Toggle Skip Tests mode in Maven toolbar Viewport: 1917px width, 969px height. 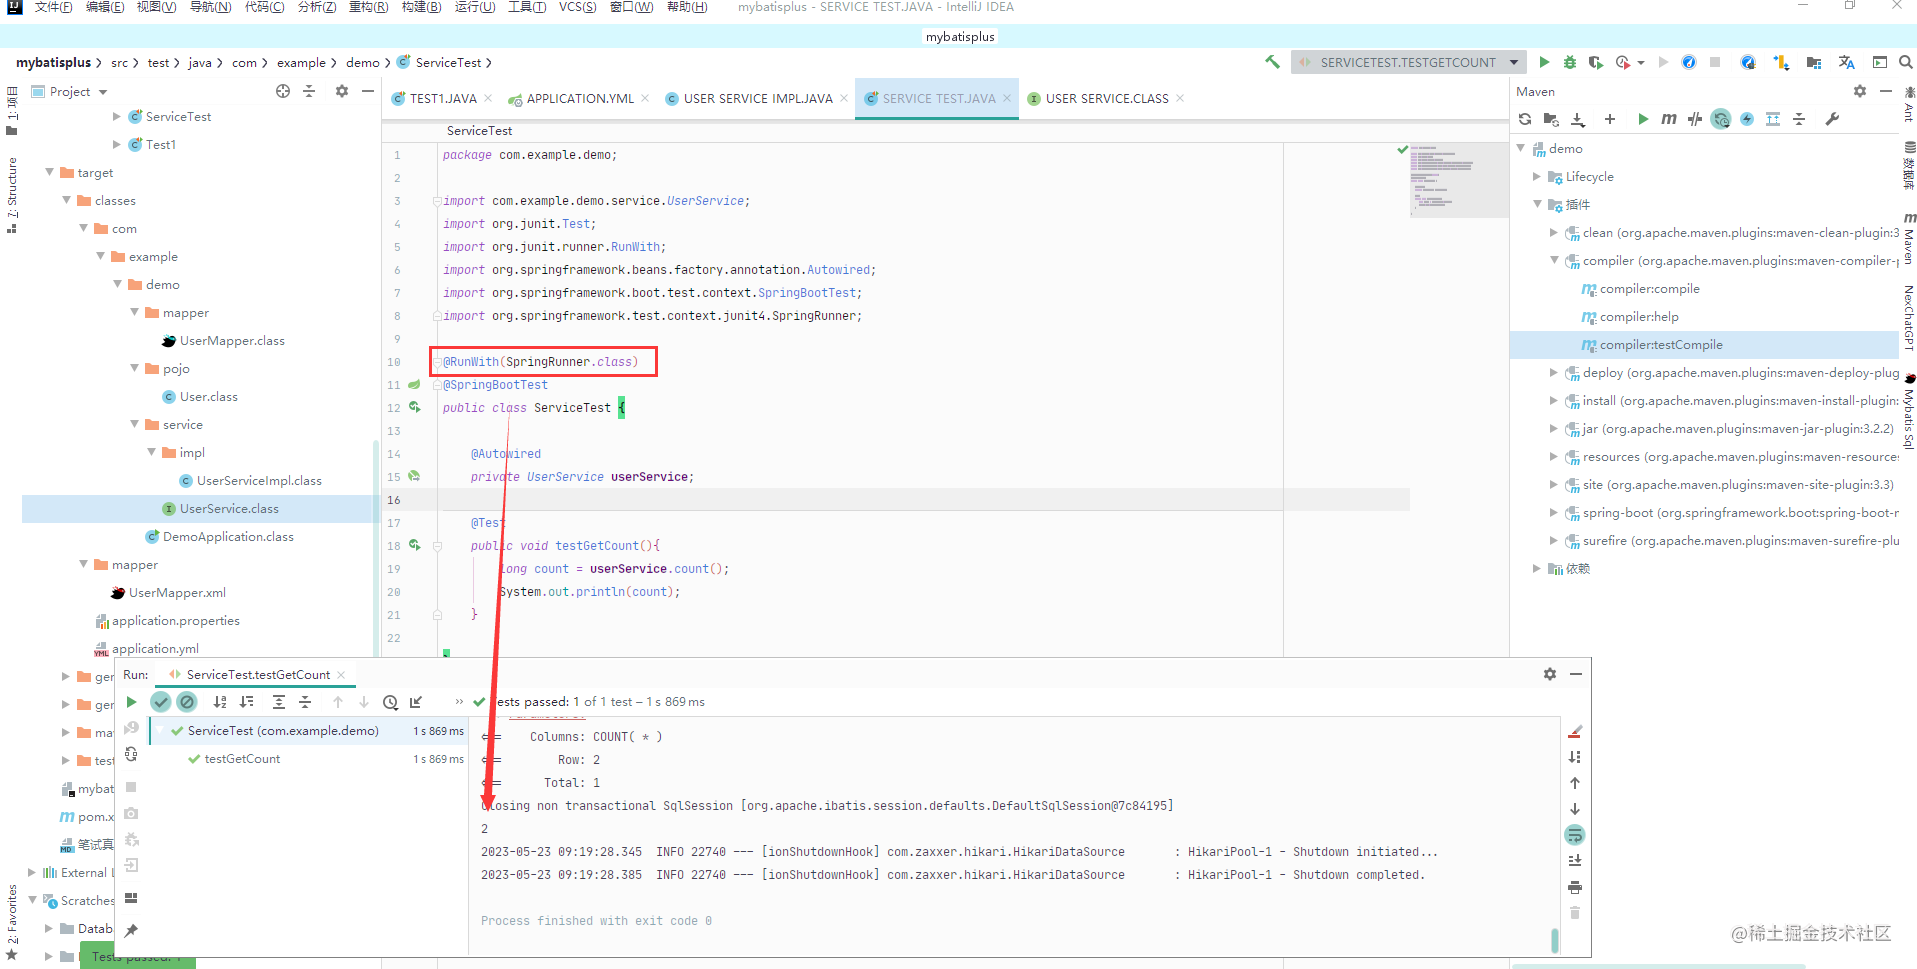coord(1694,119)
